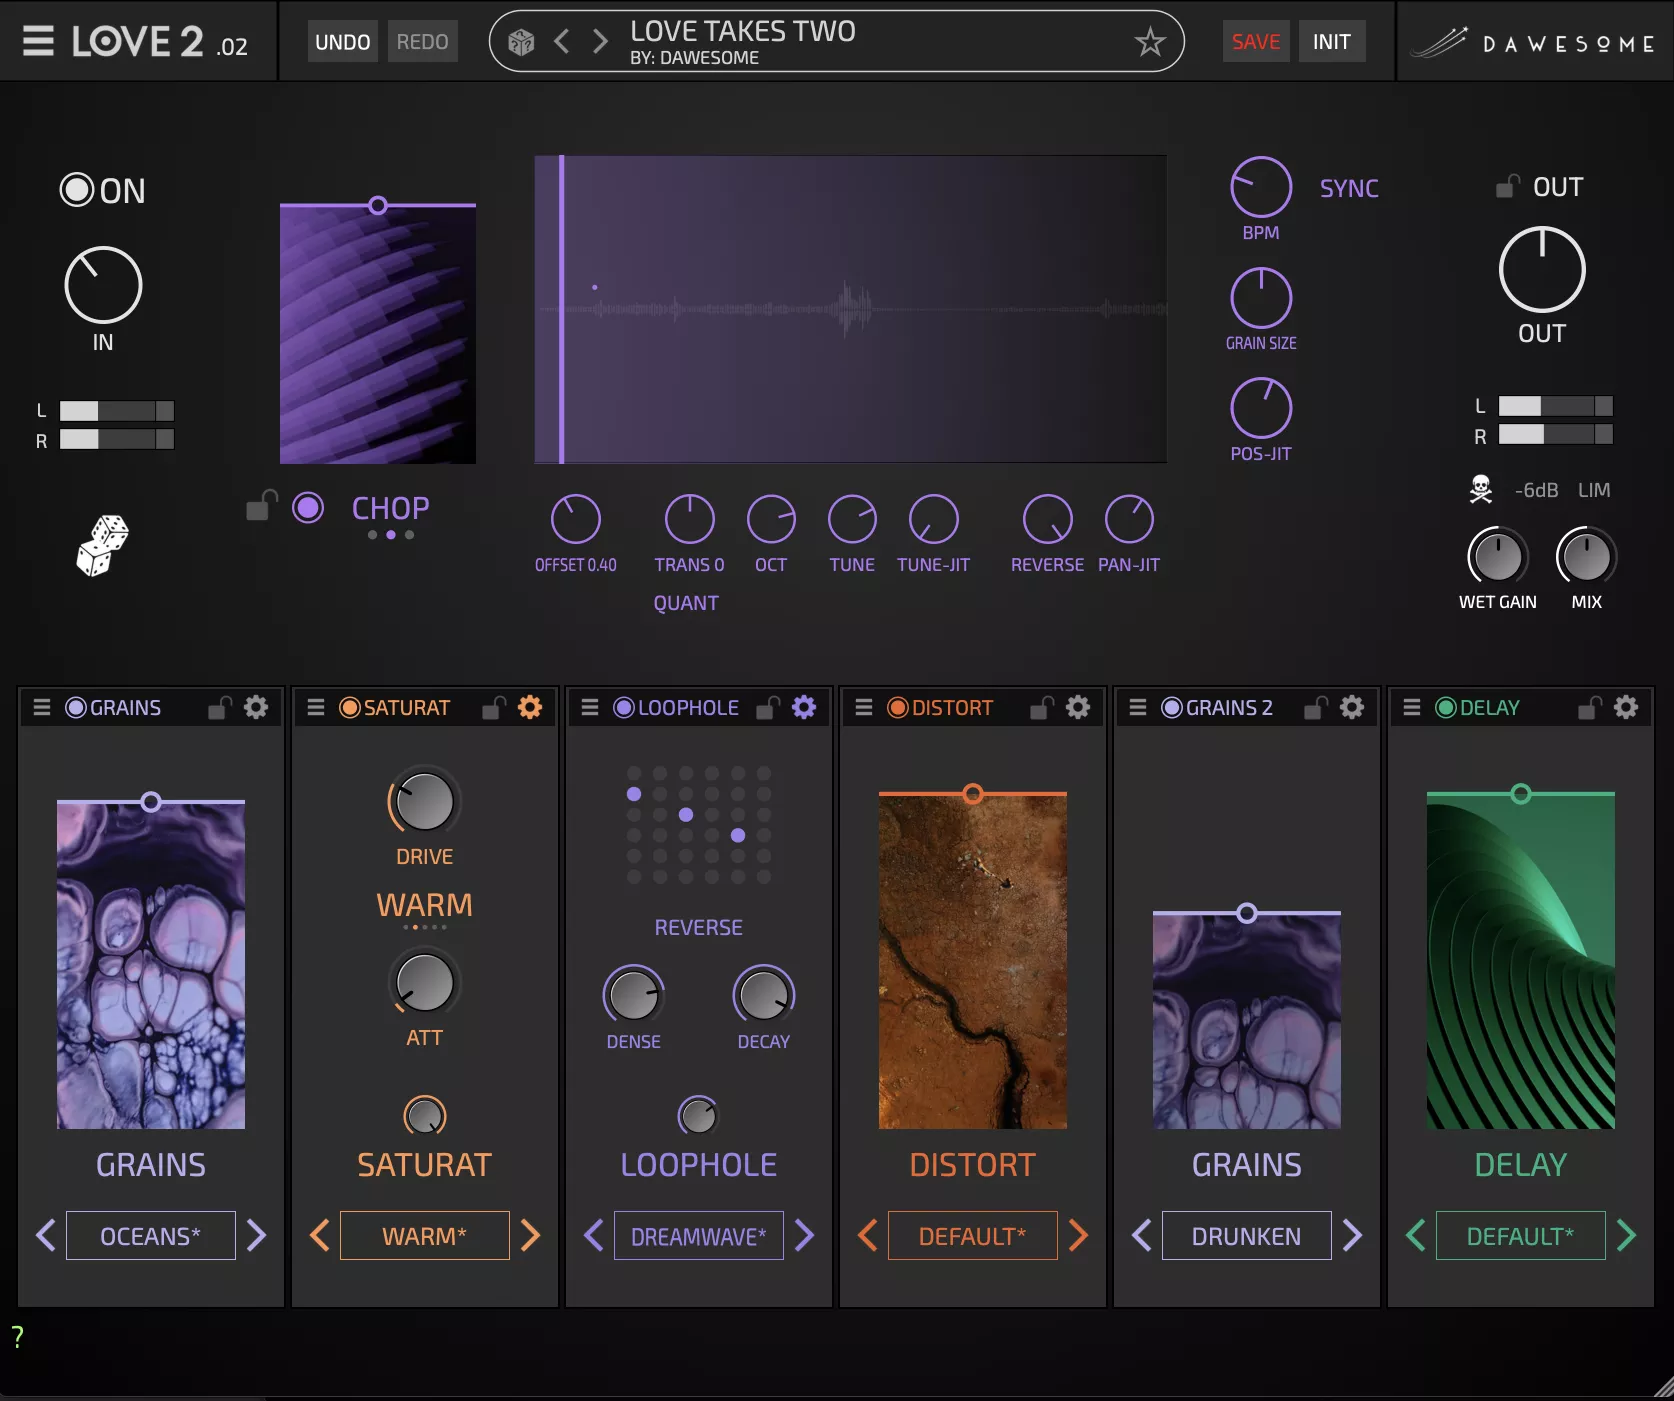Click the dice icon beside the preset browser
The width and height of the screenshot is (1674, 1401).
521,41
